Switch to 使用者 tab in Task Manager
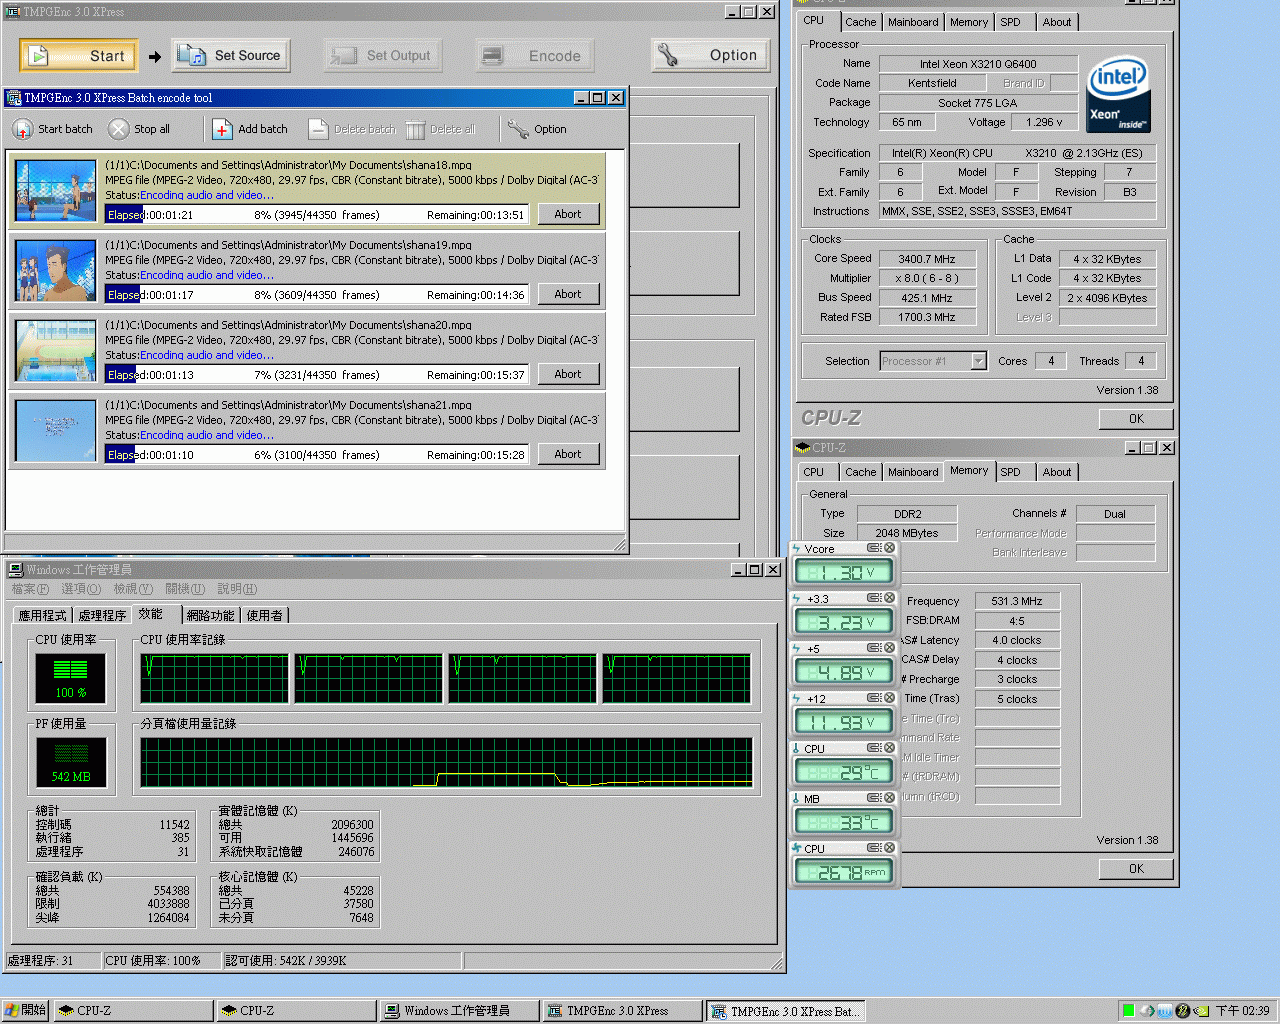Viewport: 1280px width, 1024px height. pyautogui.click(x=264, y=615)
